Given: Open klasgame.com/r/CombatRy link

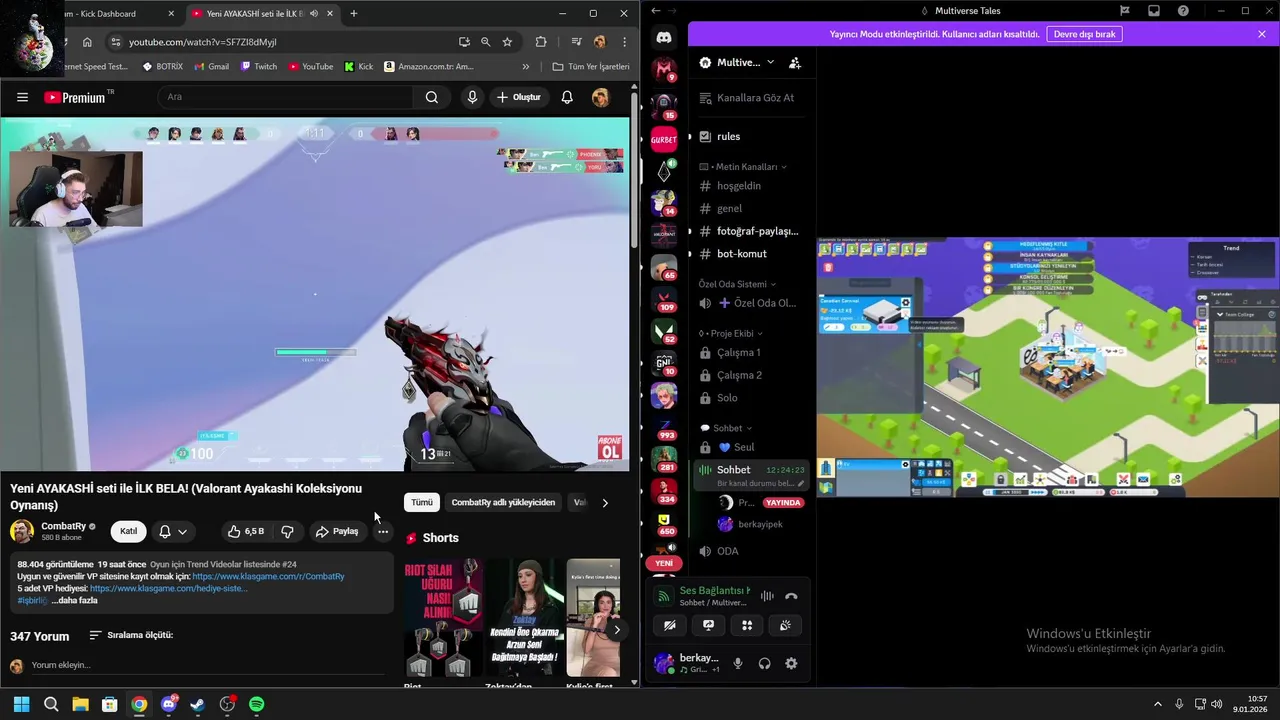Looking at the screenshot, I should tap(268, 577).
